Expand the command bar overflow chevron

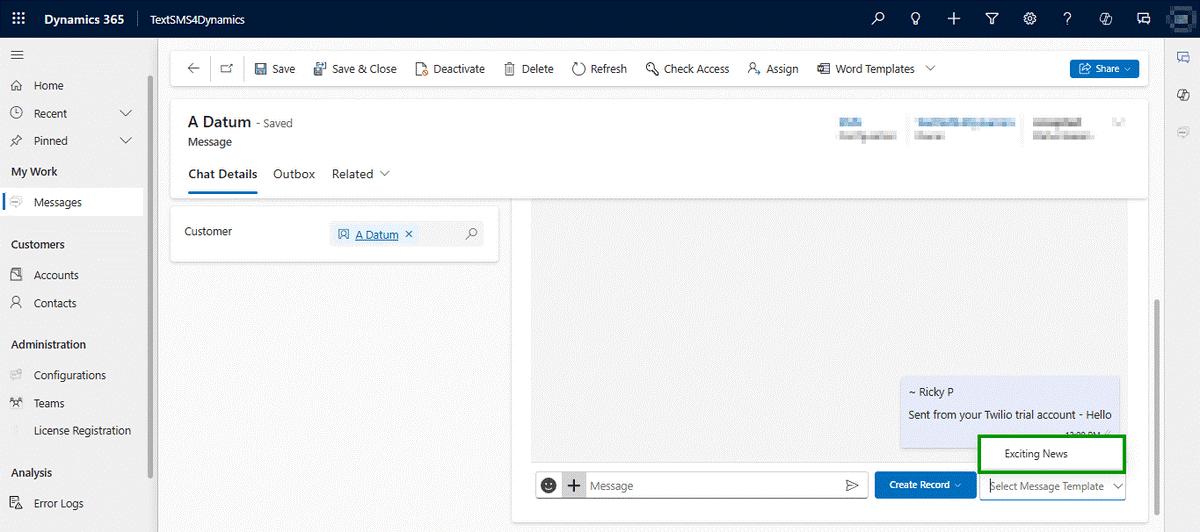(x=930, y=69)
